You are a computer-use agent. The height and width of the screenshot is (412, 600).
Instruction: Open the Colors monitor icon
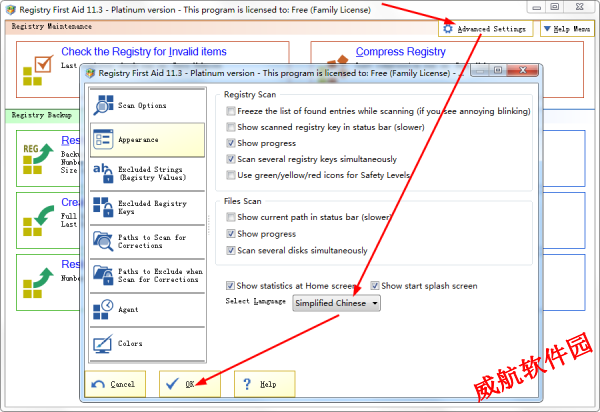click(x=103, y=344)
